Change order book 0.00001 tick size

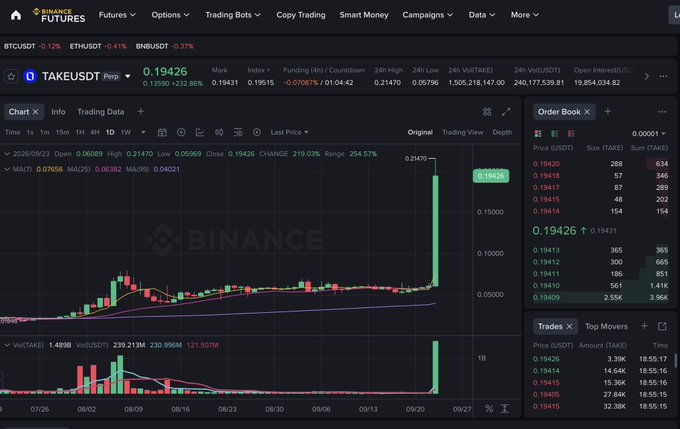point(648,134)
